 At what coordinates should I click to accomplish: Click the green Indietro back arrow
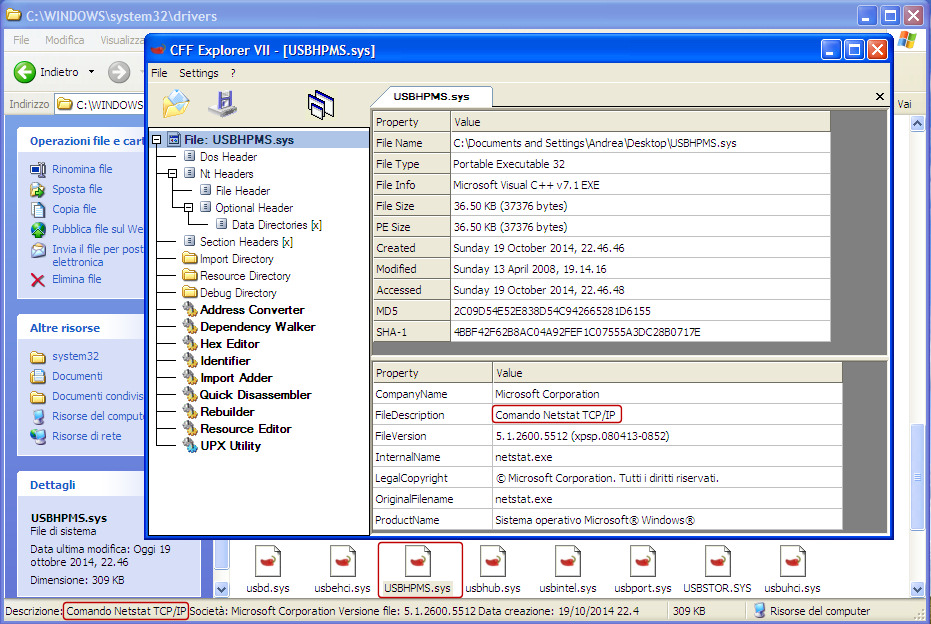(25, 72)
